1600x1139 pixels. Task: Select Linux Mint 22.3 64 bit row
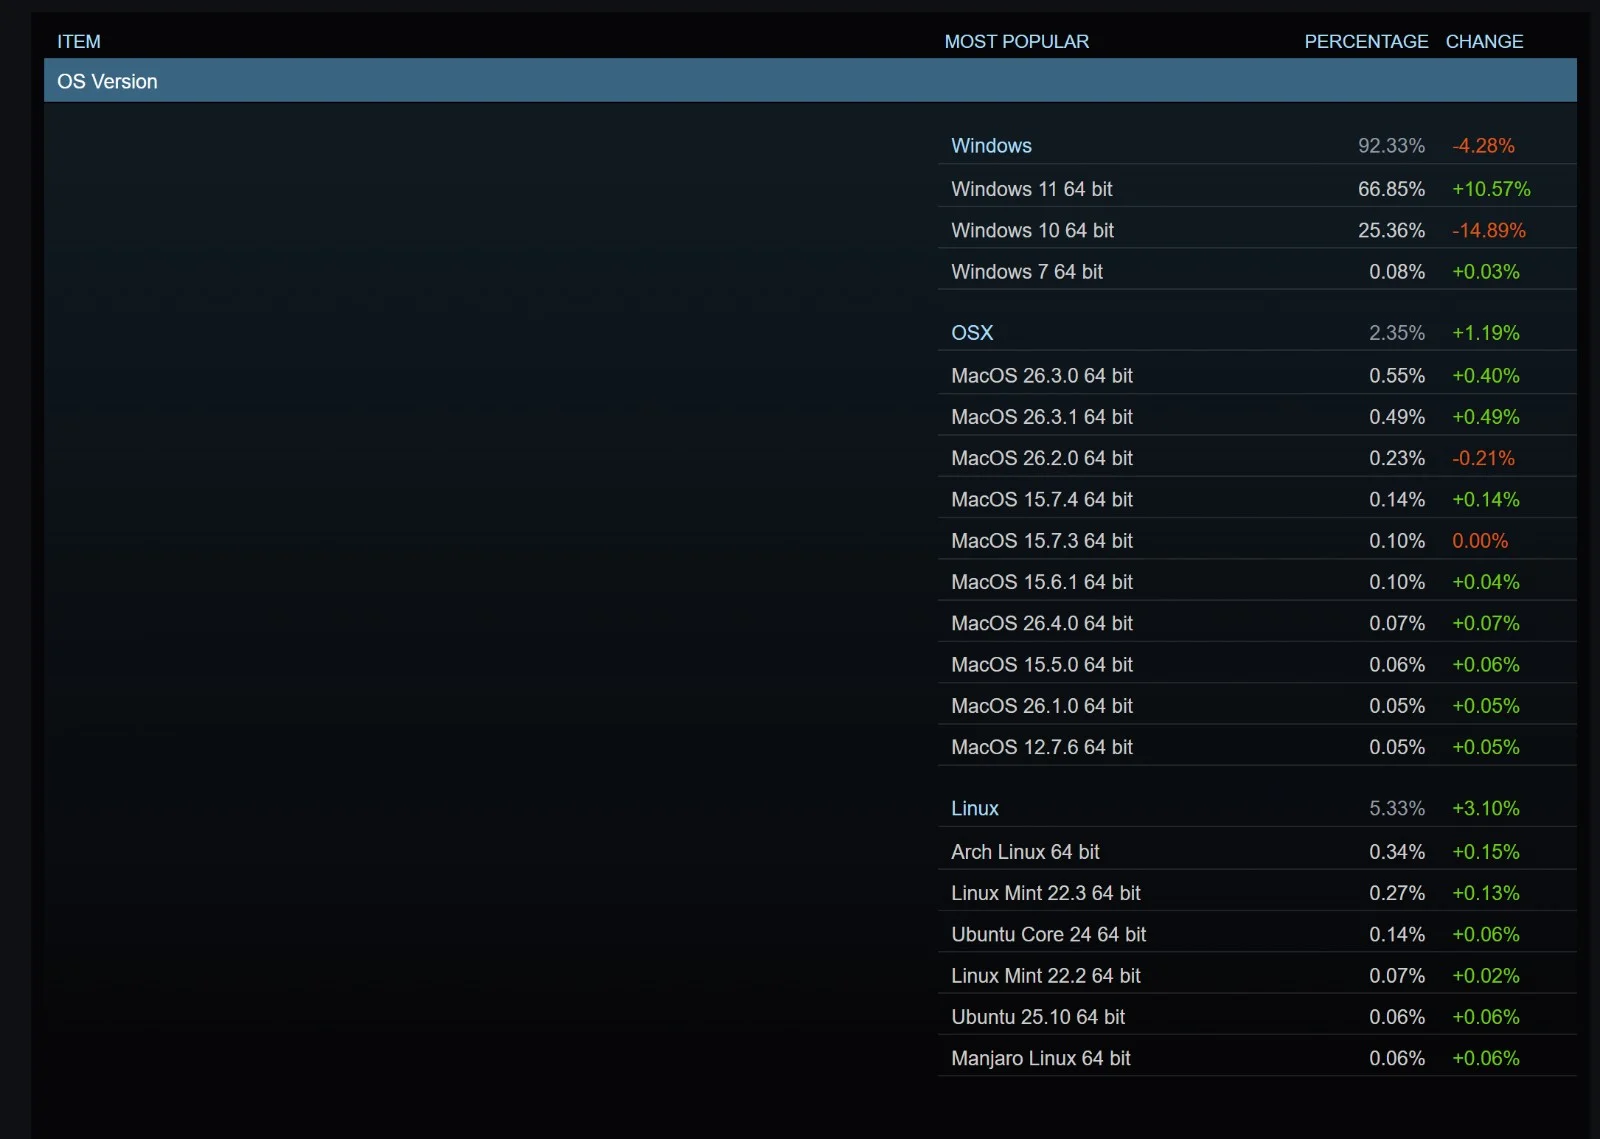tap(1045, 893)
